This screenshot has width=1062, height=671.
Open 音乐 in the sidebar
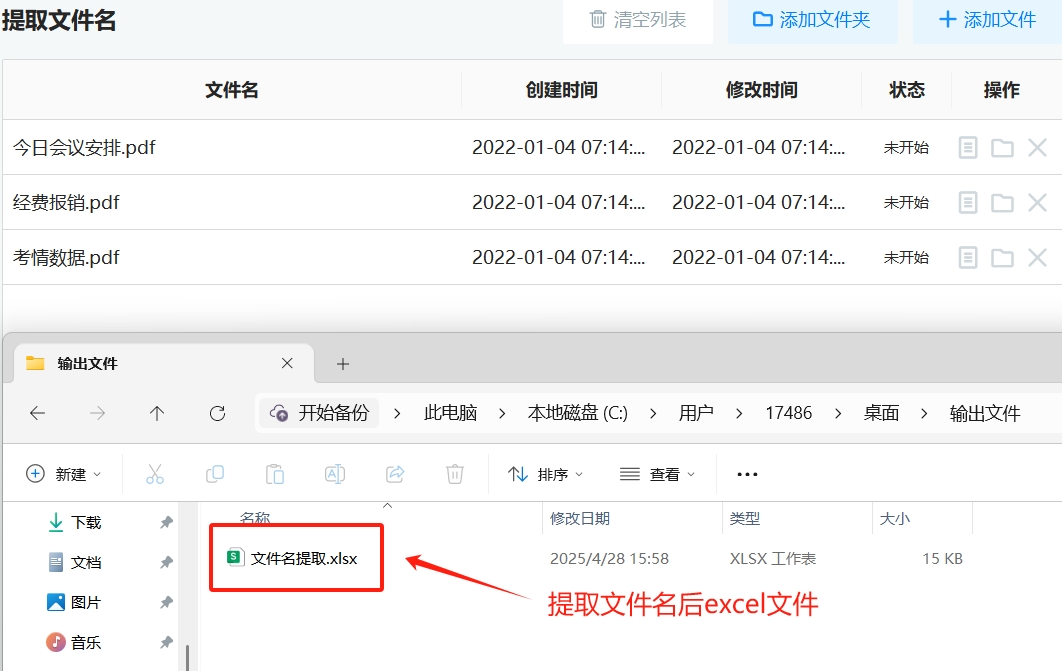(75, 642)
